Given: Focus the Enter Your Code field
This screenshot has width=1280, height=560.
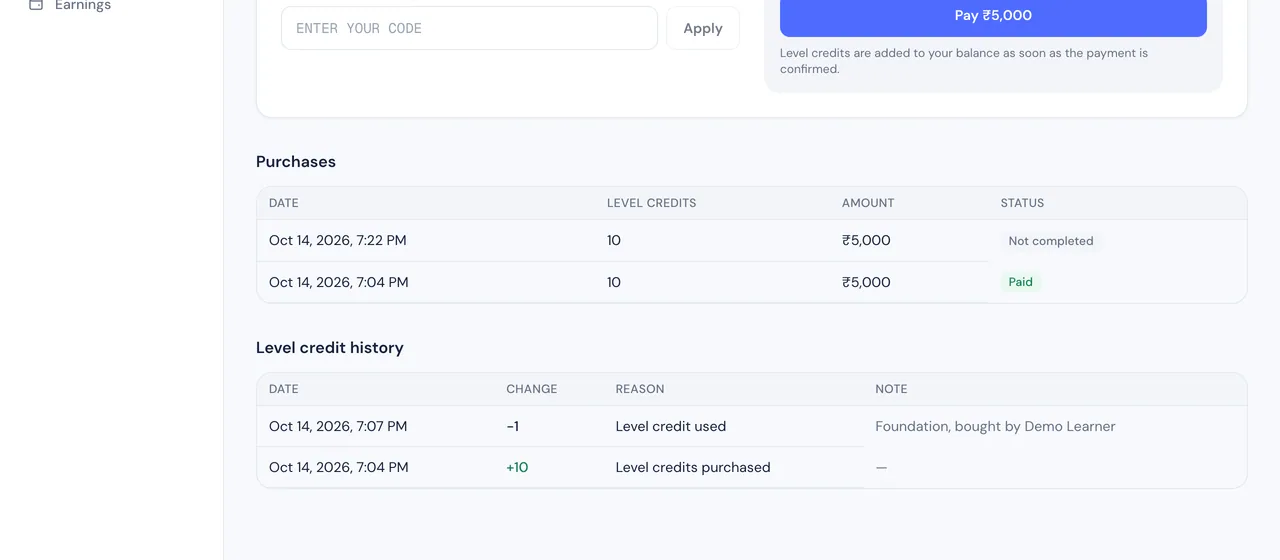Looking at the screenshot, I should tap(469, 28).
